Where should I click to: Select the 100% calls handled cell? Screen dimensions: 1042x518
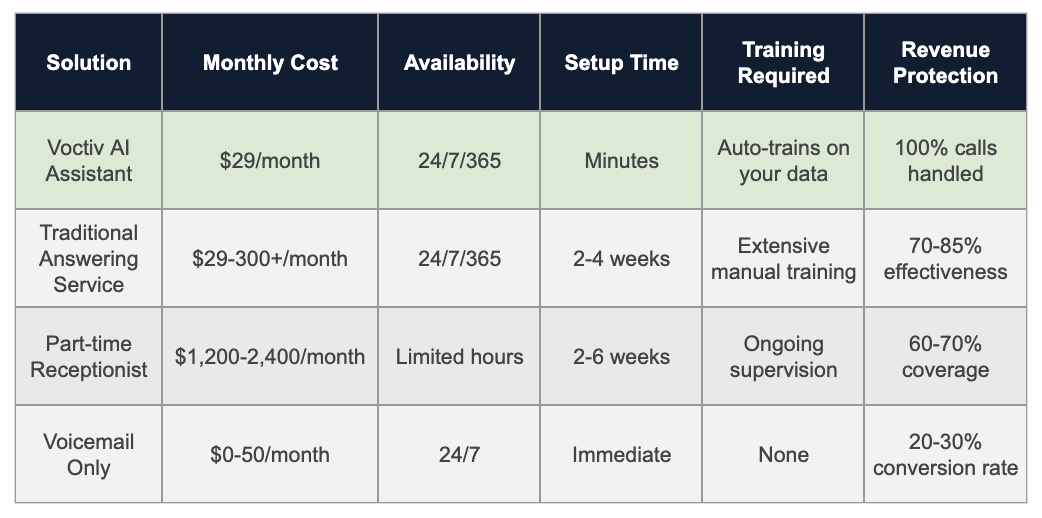(945, 160)
